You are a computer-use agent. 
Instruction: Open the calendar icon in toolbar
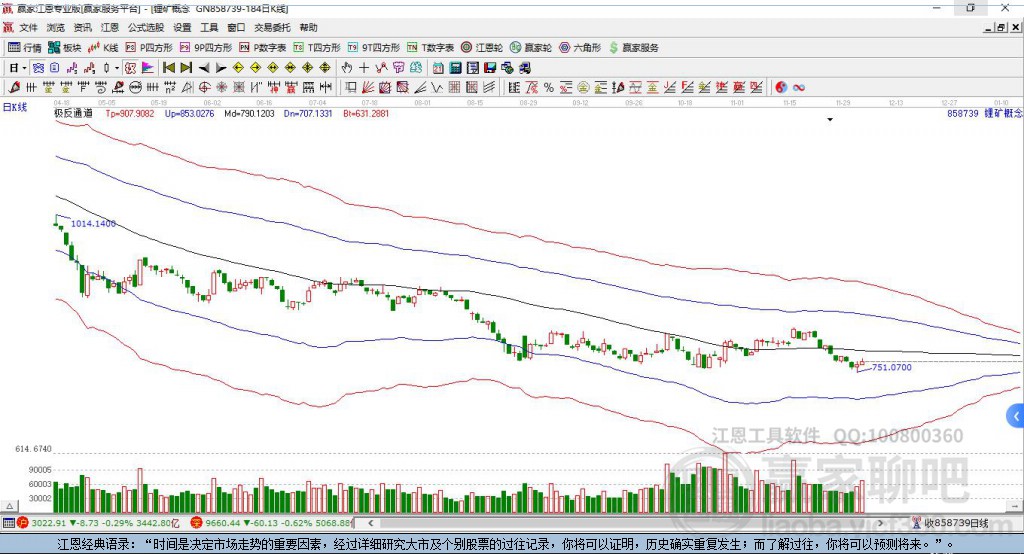[438, 67]
